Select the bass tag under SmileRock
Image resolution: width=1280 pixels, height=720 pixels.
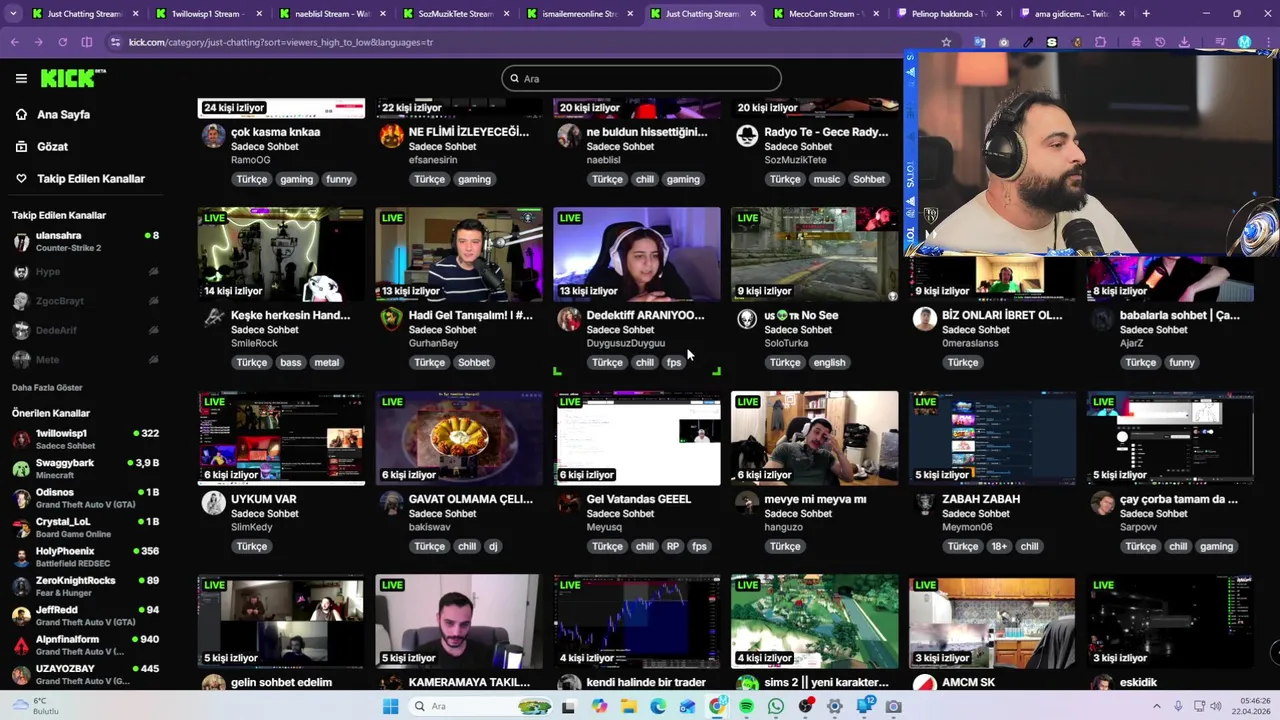click(x=290, y=362)
